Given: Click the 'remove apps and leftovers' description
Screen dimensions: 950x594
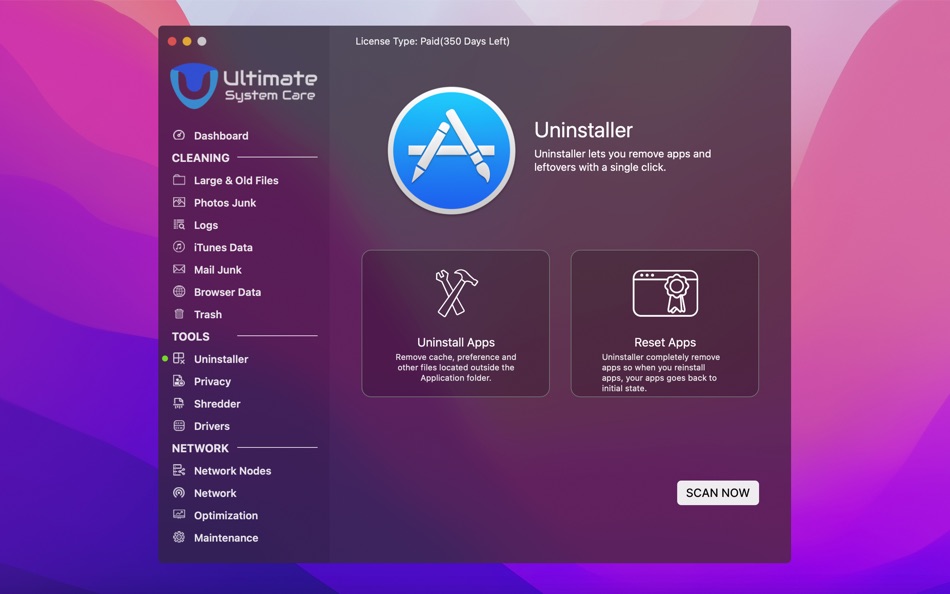Looking at the screenshot, I should point(622,161).
